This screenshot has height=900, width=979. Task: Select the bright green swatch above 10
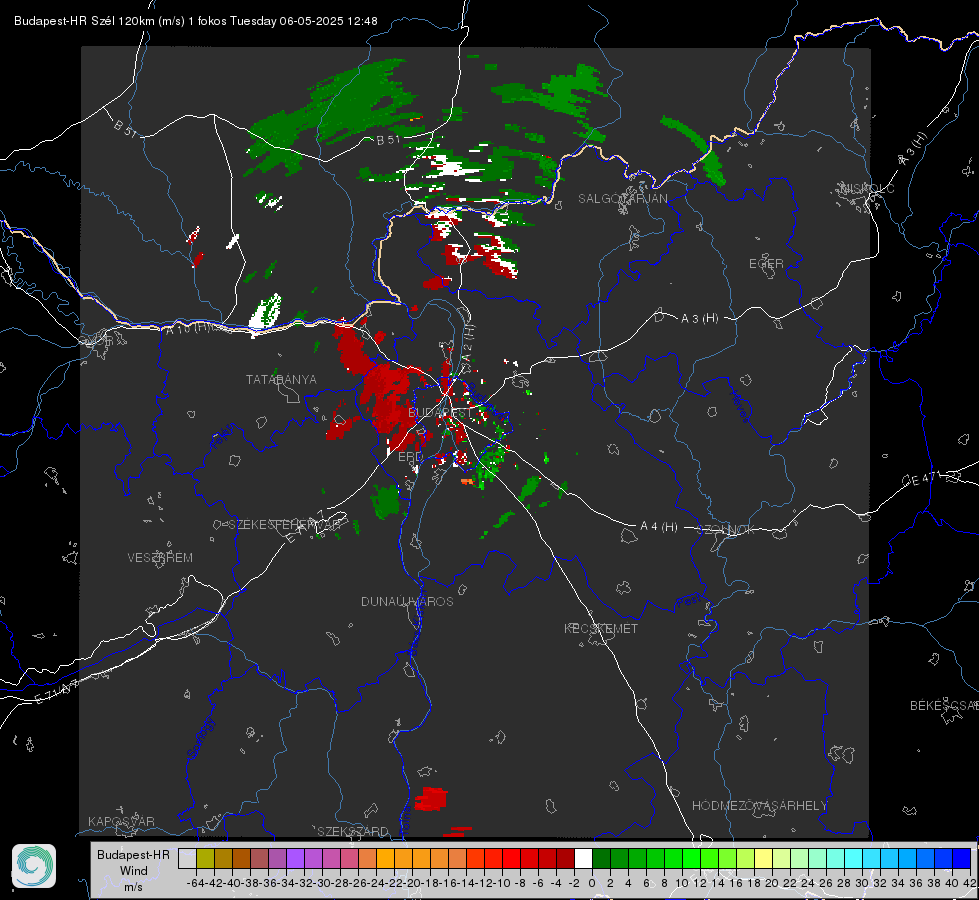[691, 859]
